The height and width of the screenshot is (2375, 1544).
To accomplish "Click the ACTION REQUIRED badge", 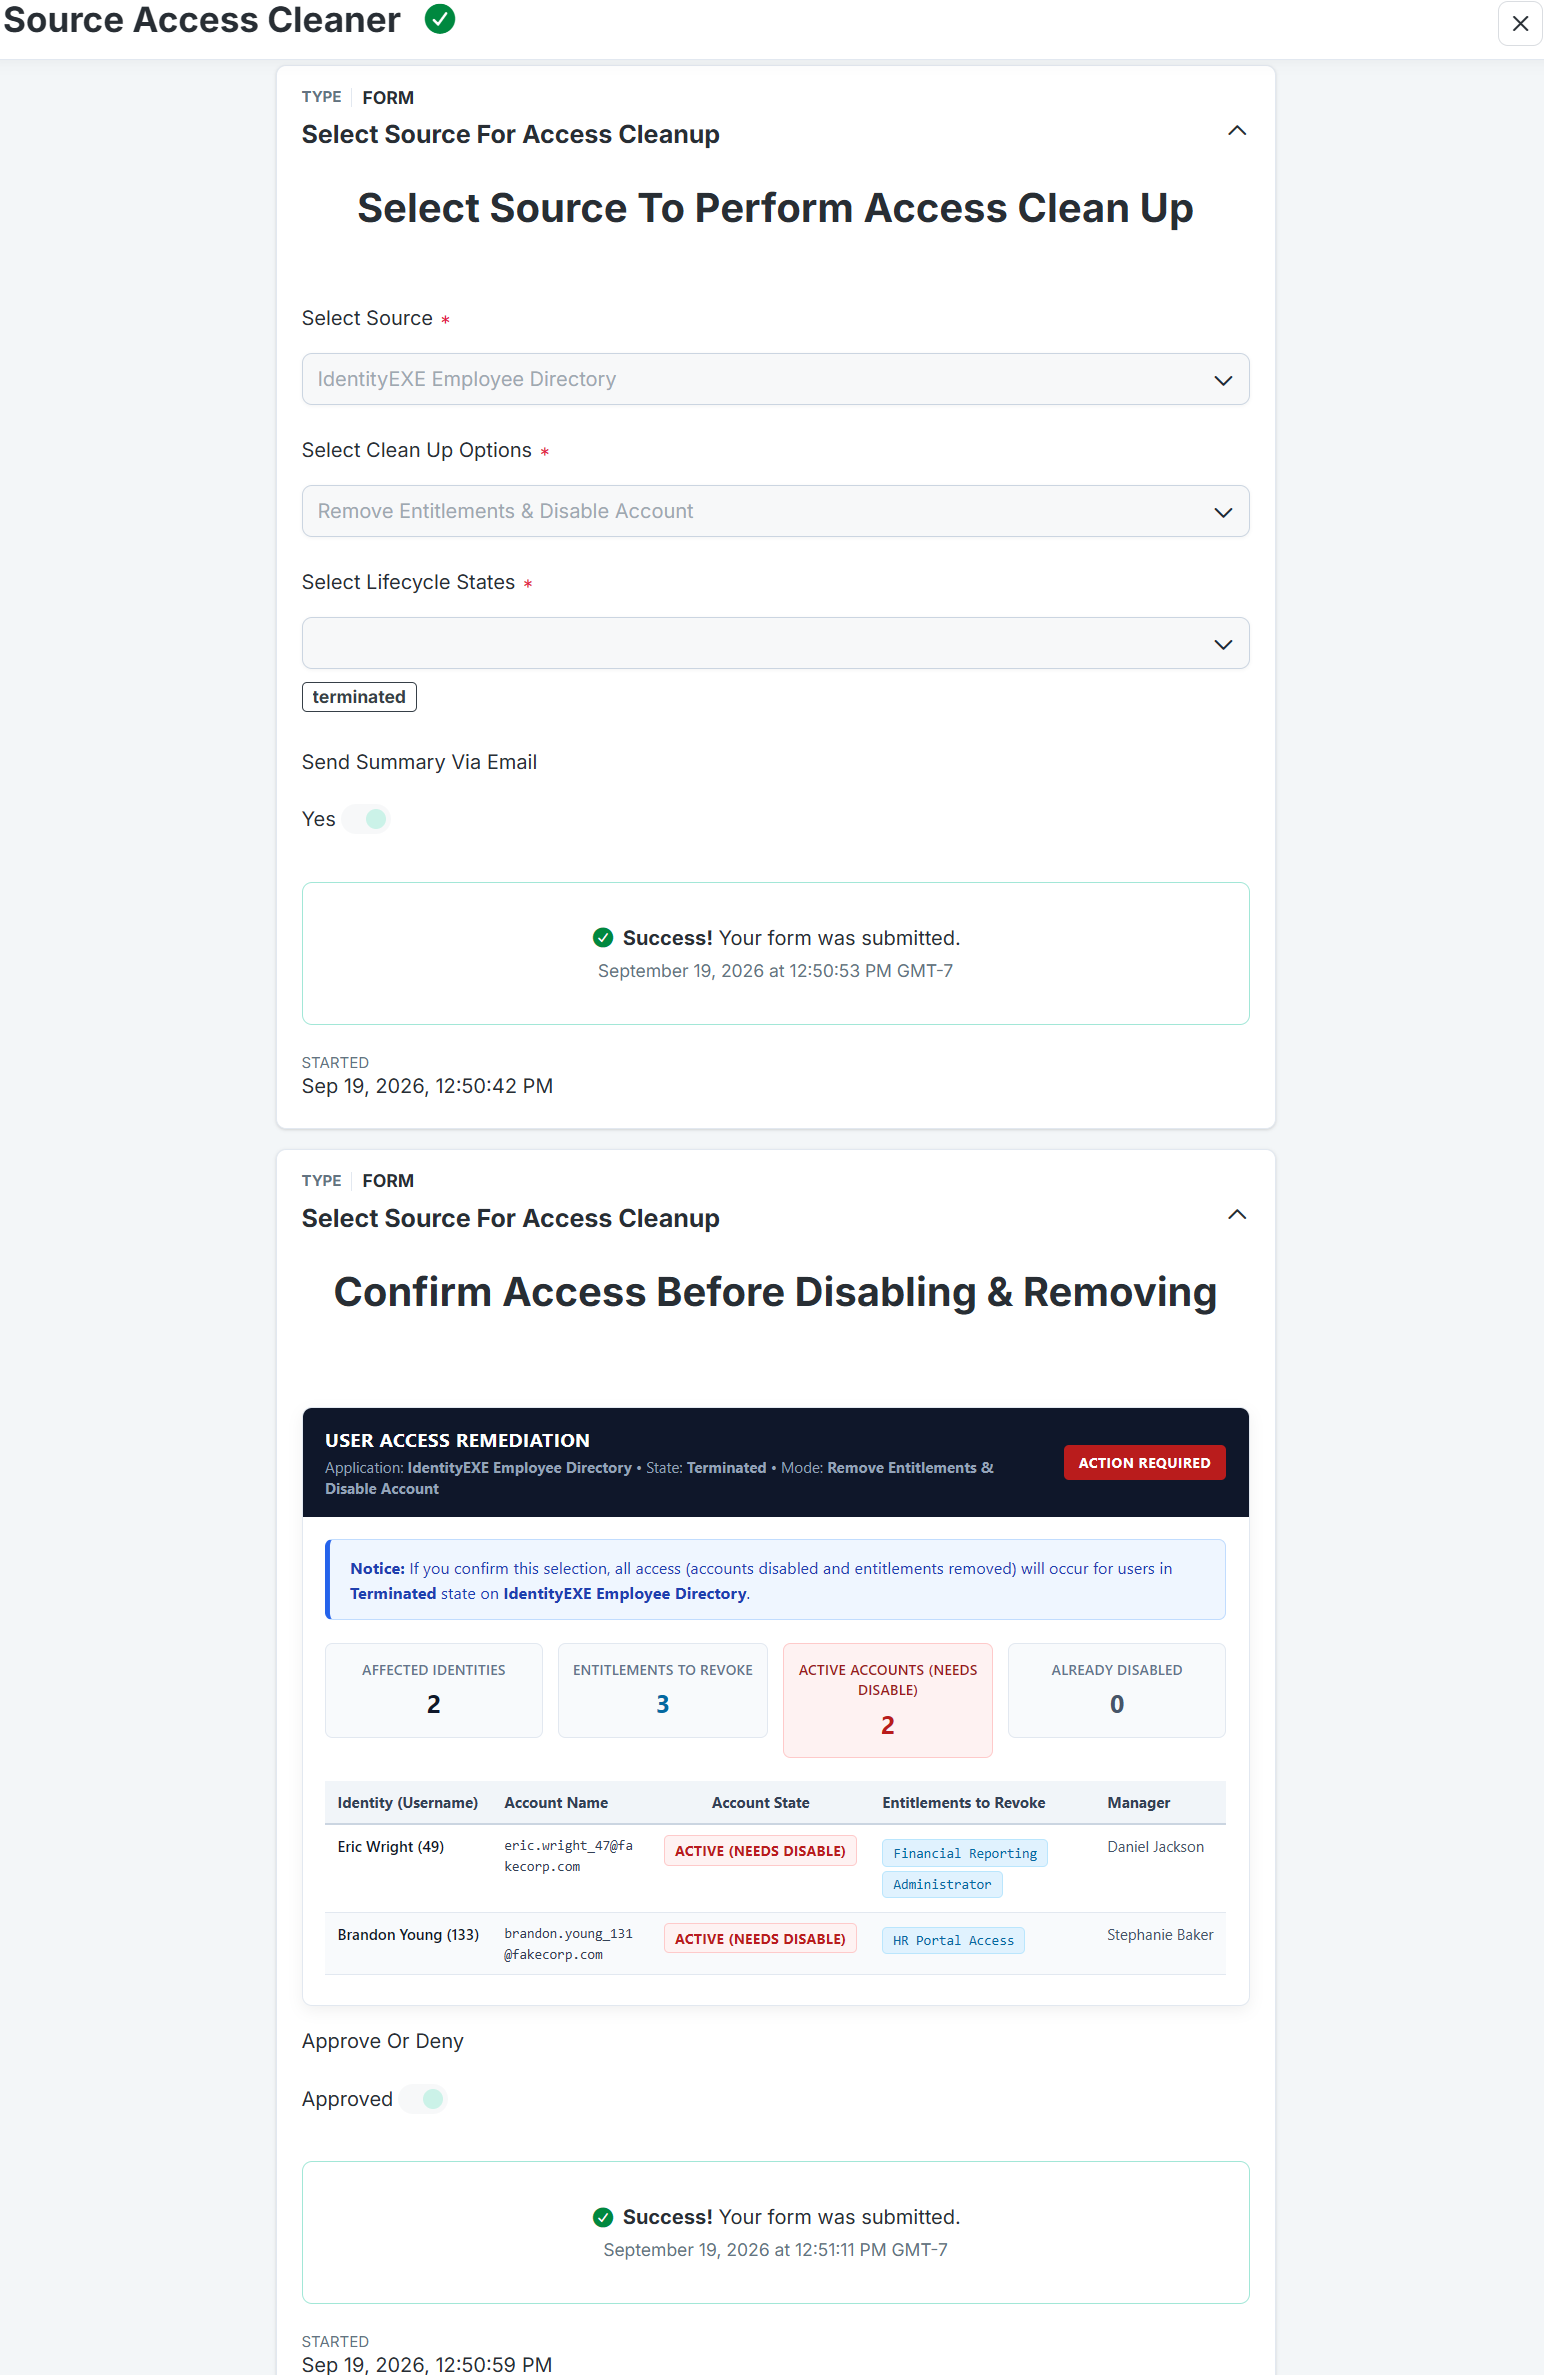I will pyautogui.click(x=1144, y=1462).
